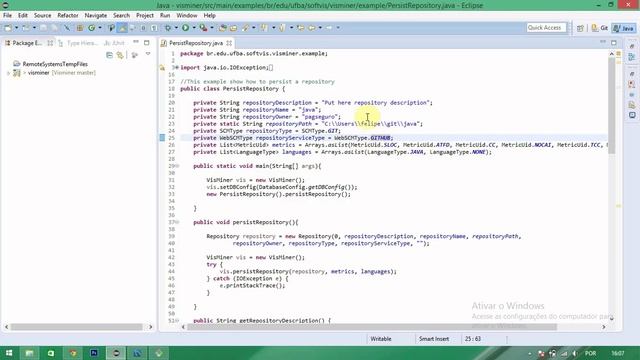The width and height of the screenshot is (640, 360).
Task: Open the New file dropdown arrow
Action: pyautogui.click(x=16, y=28)
